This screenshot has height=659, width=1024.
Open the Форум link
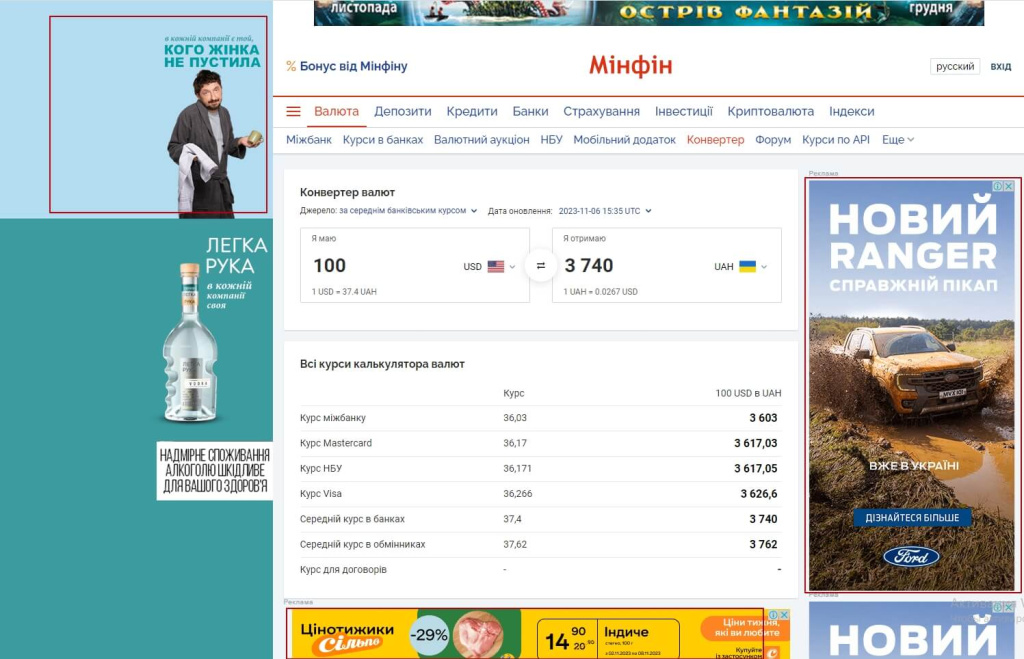pyautogui.click(x=773, y=140)
